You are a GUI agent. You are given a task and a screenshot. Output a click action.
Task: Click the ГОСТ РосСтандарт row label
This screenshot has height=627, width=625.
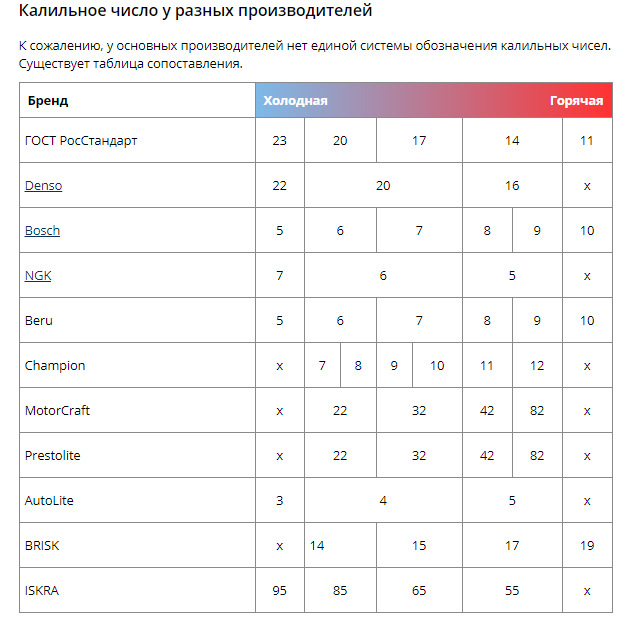(81, 141)
